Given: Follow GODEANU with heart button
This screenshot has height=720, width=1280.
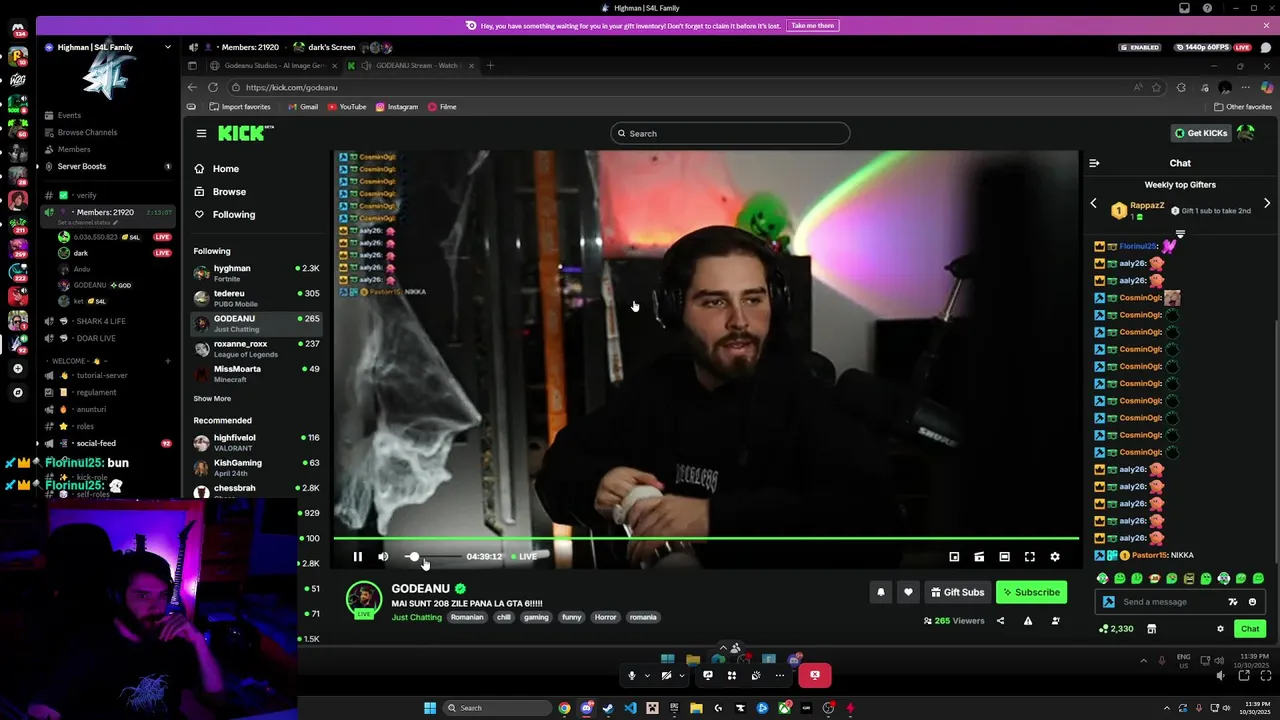Looking at the screenshot, I should coord(908,592).
